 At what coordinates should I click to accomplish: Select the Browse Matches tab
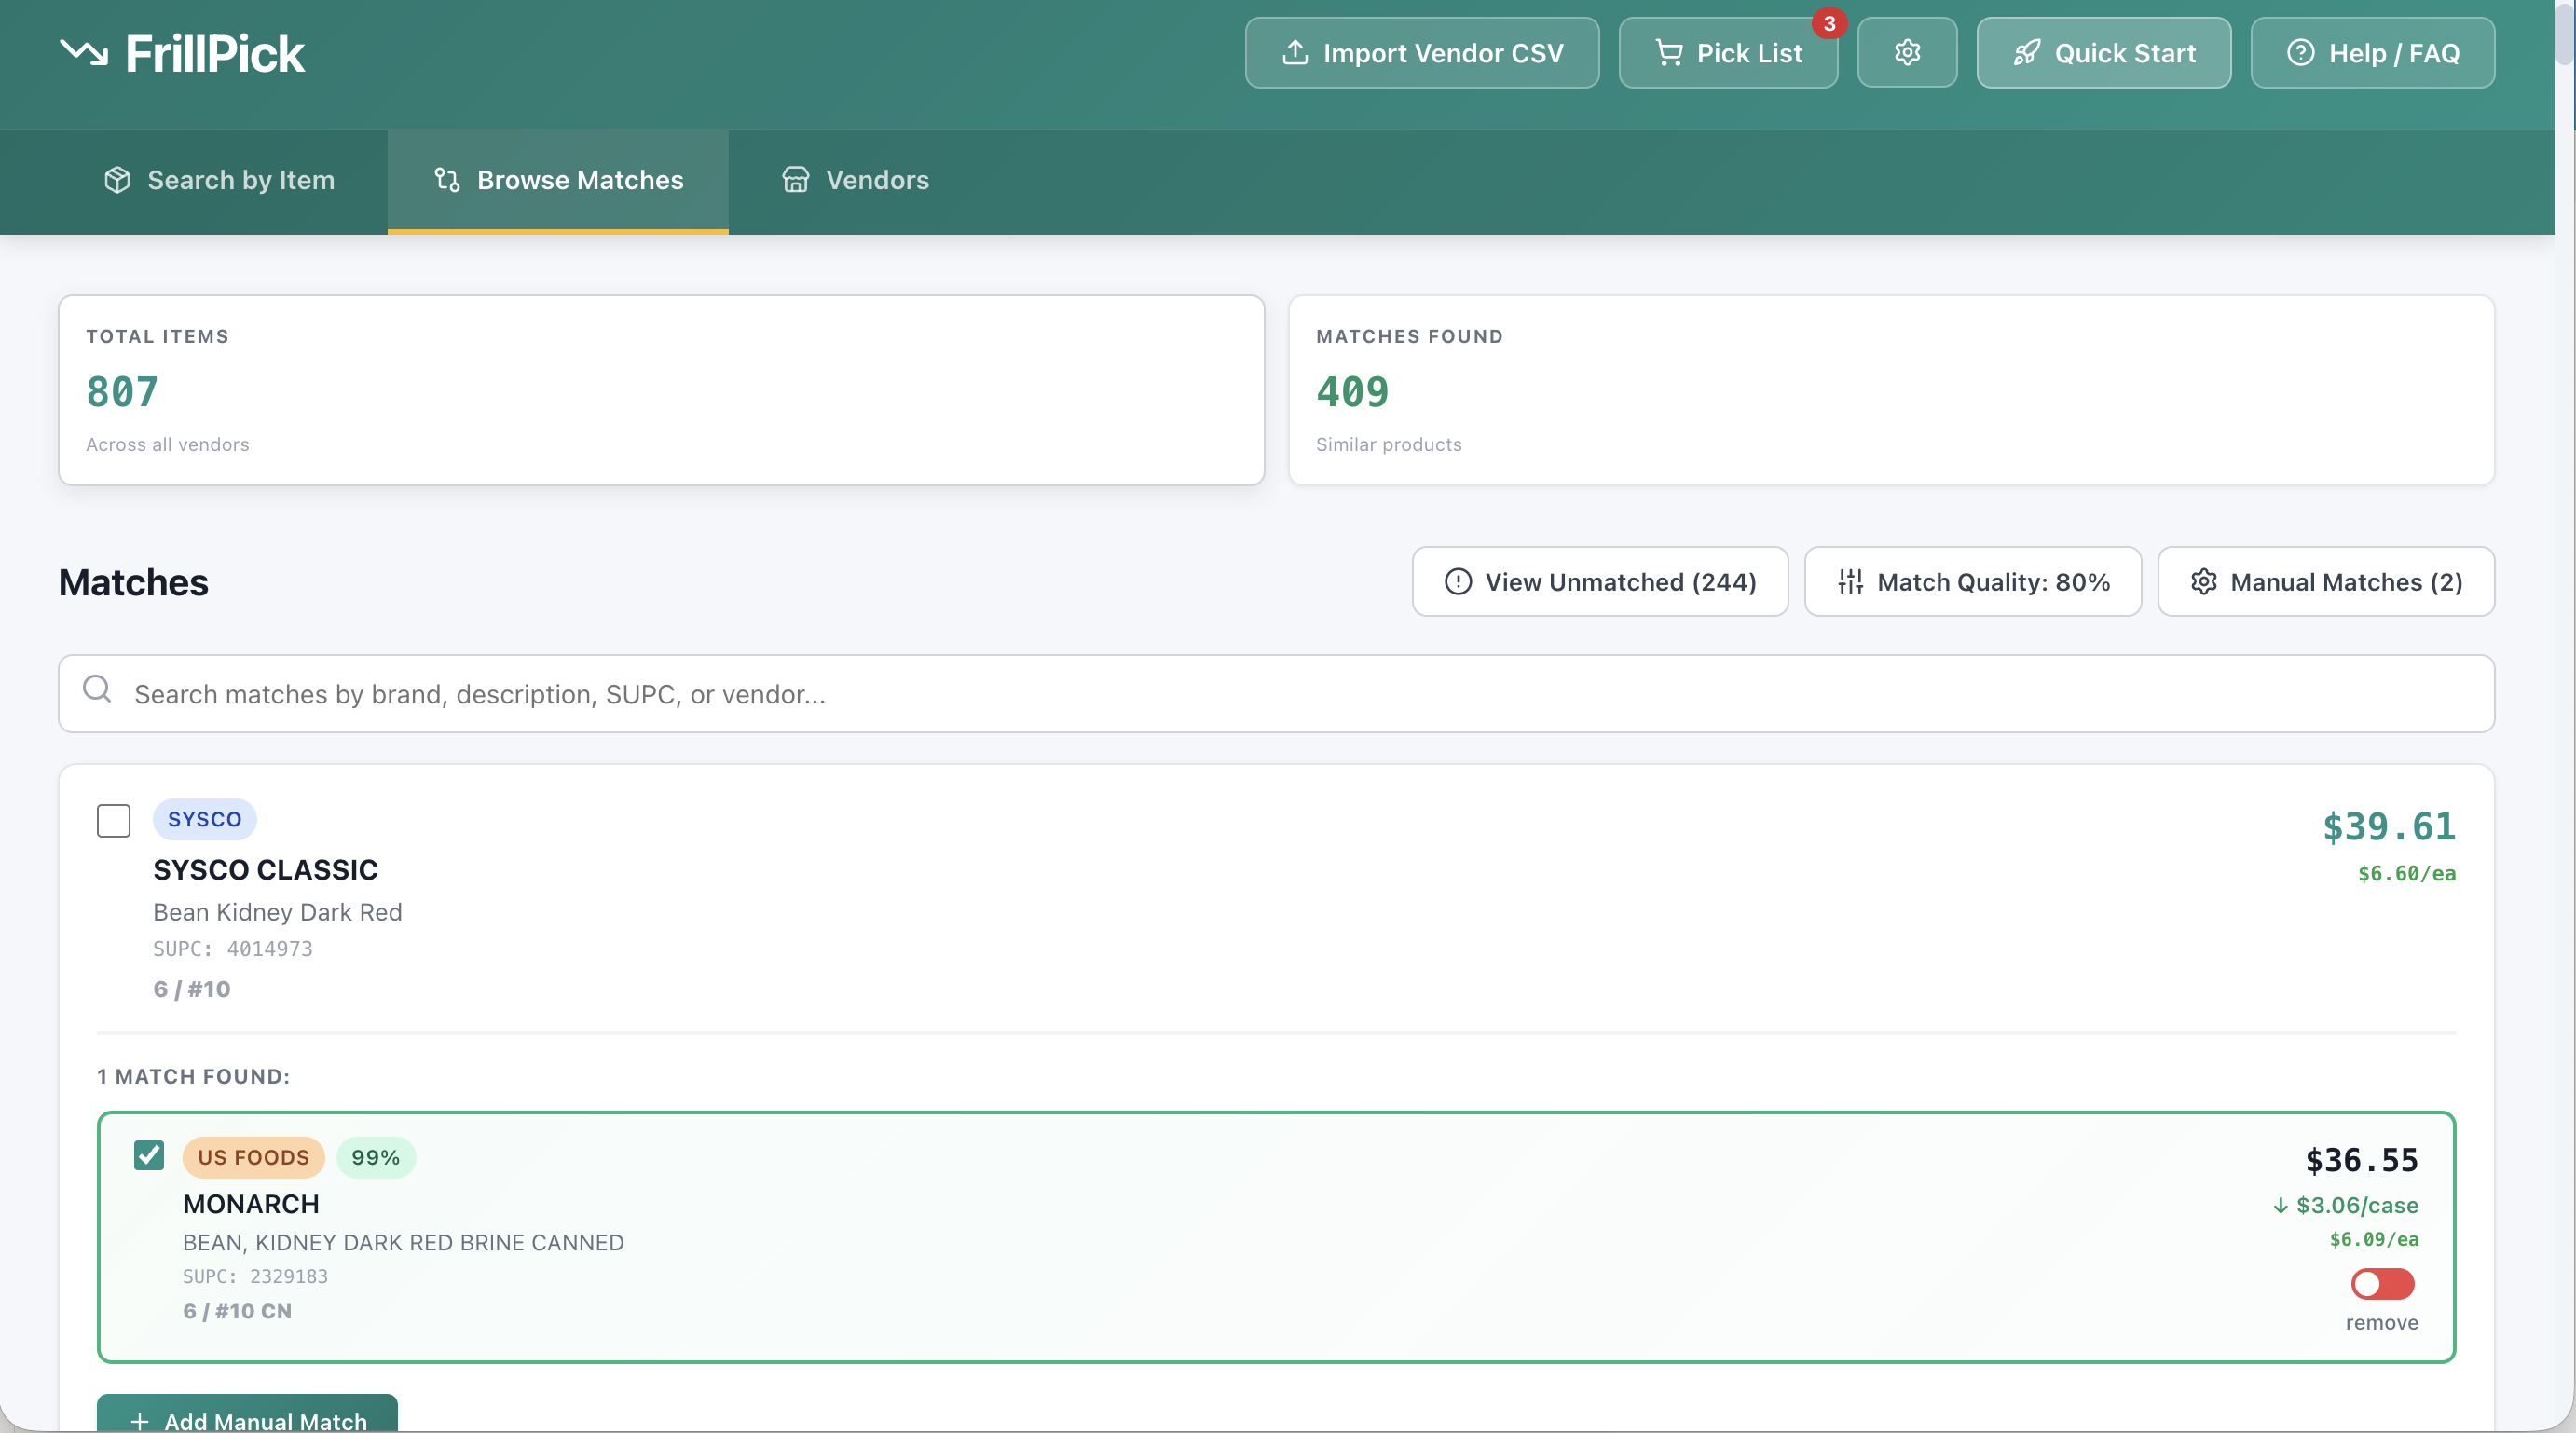point(558,180)
